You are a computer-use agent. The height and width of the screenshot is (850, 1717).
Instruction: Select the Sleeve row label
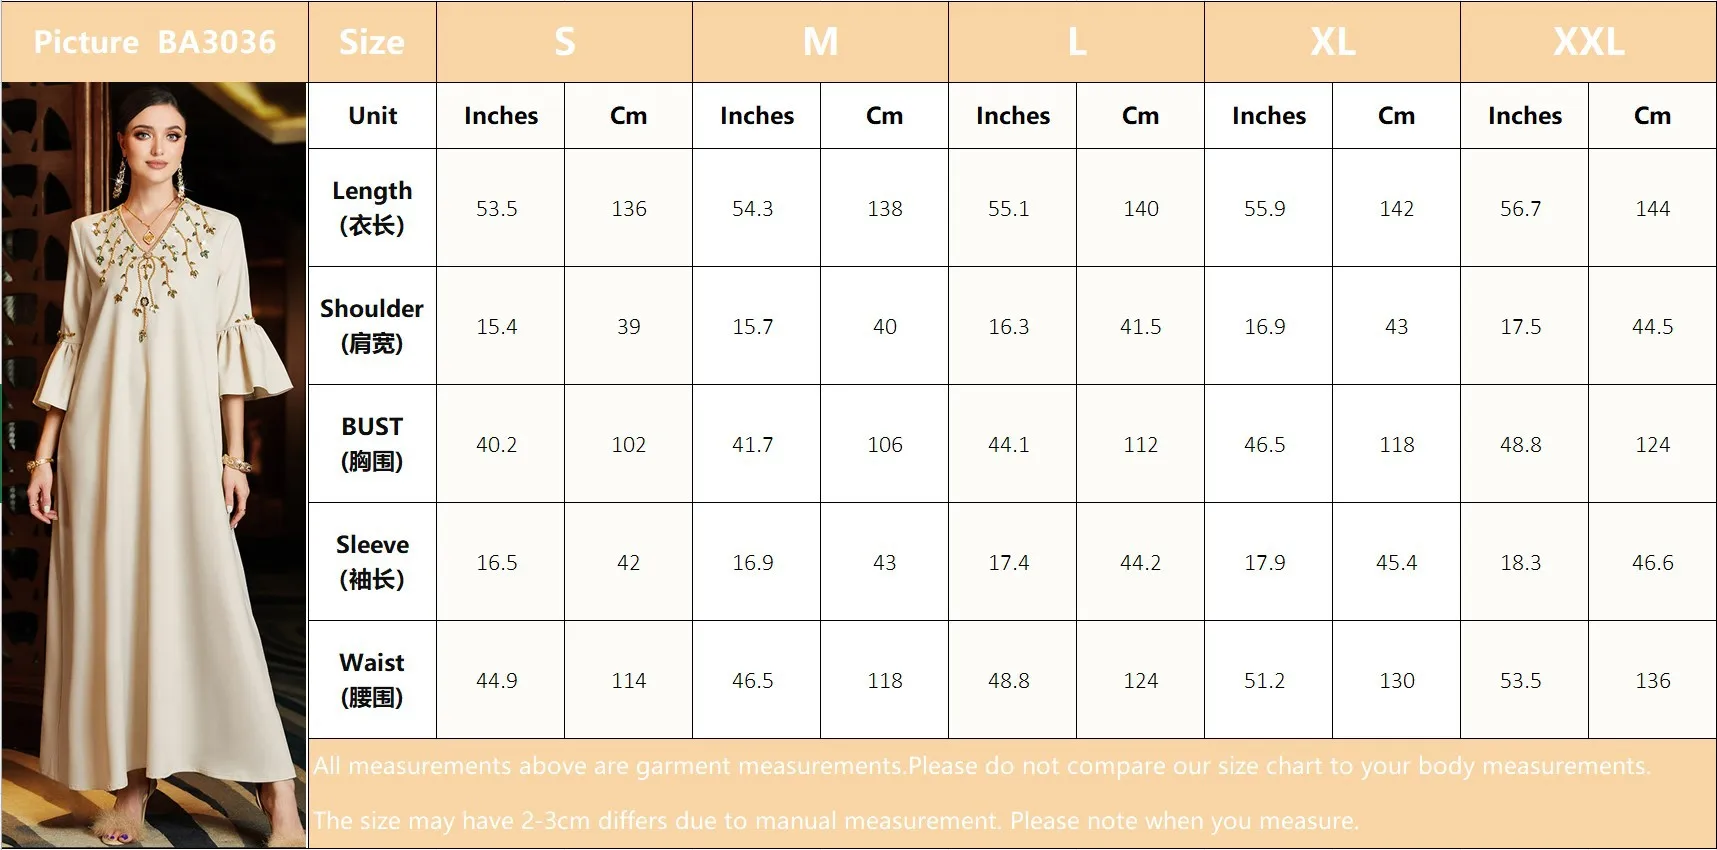372,562
